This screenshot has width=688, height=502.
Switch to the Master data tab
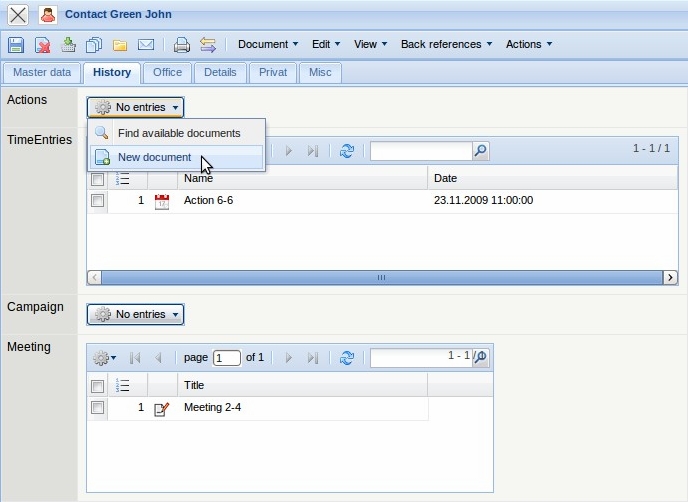pyautogui.click(x=42, y=73)
